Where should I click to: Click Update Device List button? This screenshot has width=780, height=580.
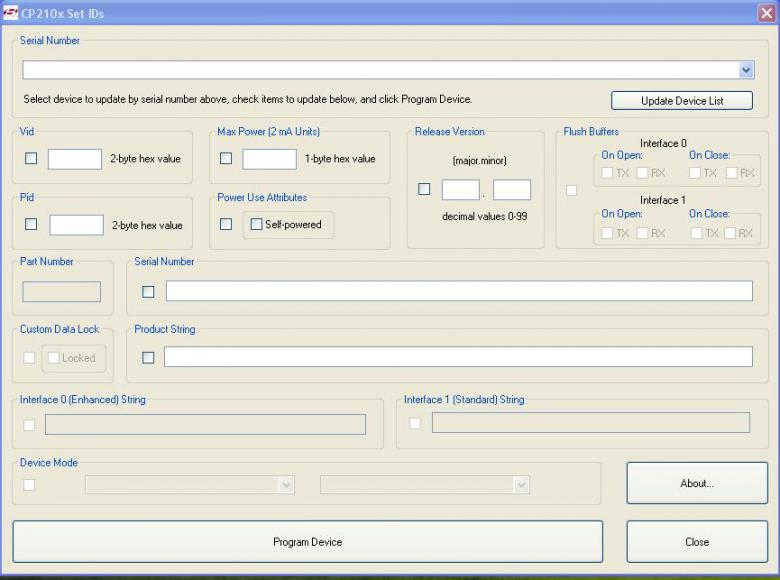tap(682, 100)
